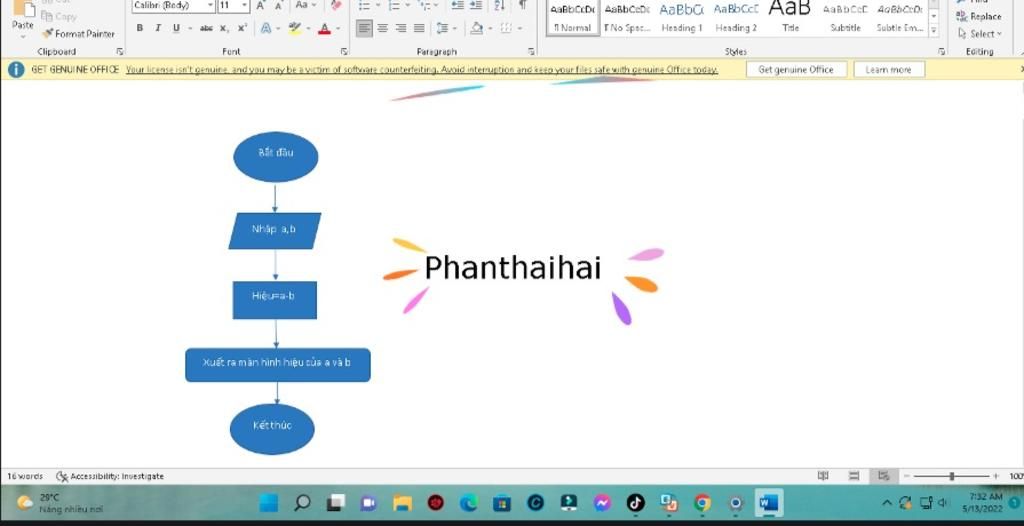Screen dimensions: 1024x526
Task: Open taskbar Search magnifier
Action: 302,502
